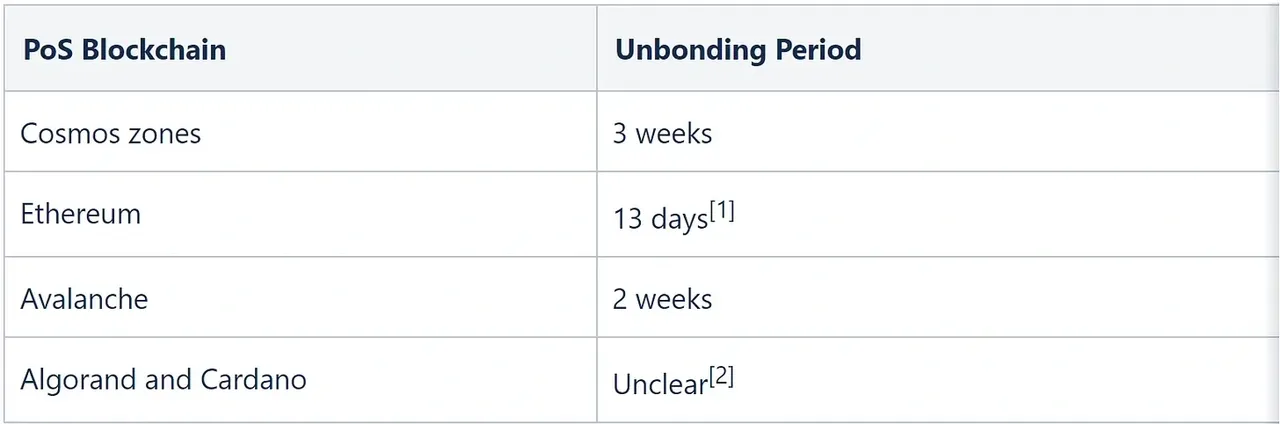The width and height of the screenshot is (1280, 424).
Task: Select the Avalanche row label
Action: point(84,299)
